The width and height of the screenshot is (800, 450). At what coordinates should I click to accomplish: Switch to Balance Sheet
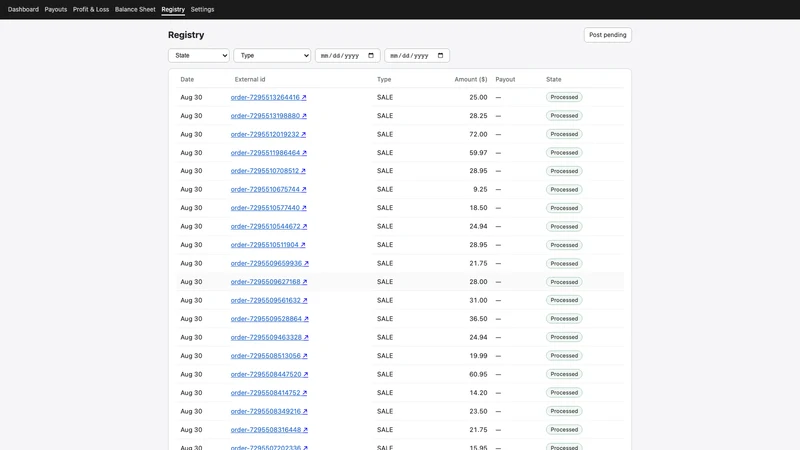(x=135, y=9)
